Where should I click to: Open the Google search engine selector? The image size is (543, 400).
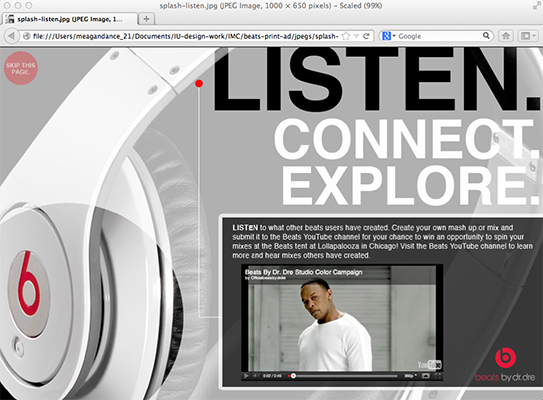coord(389,36)
